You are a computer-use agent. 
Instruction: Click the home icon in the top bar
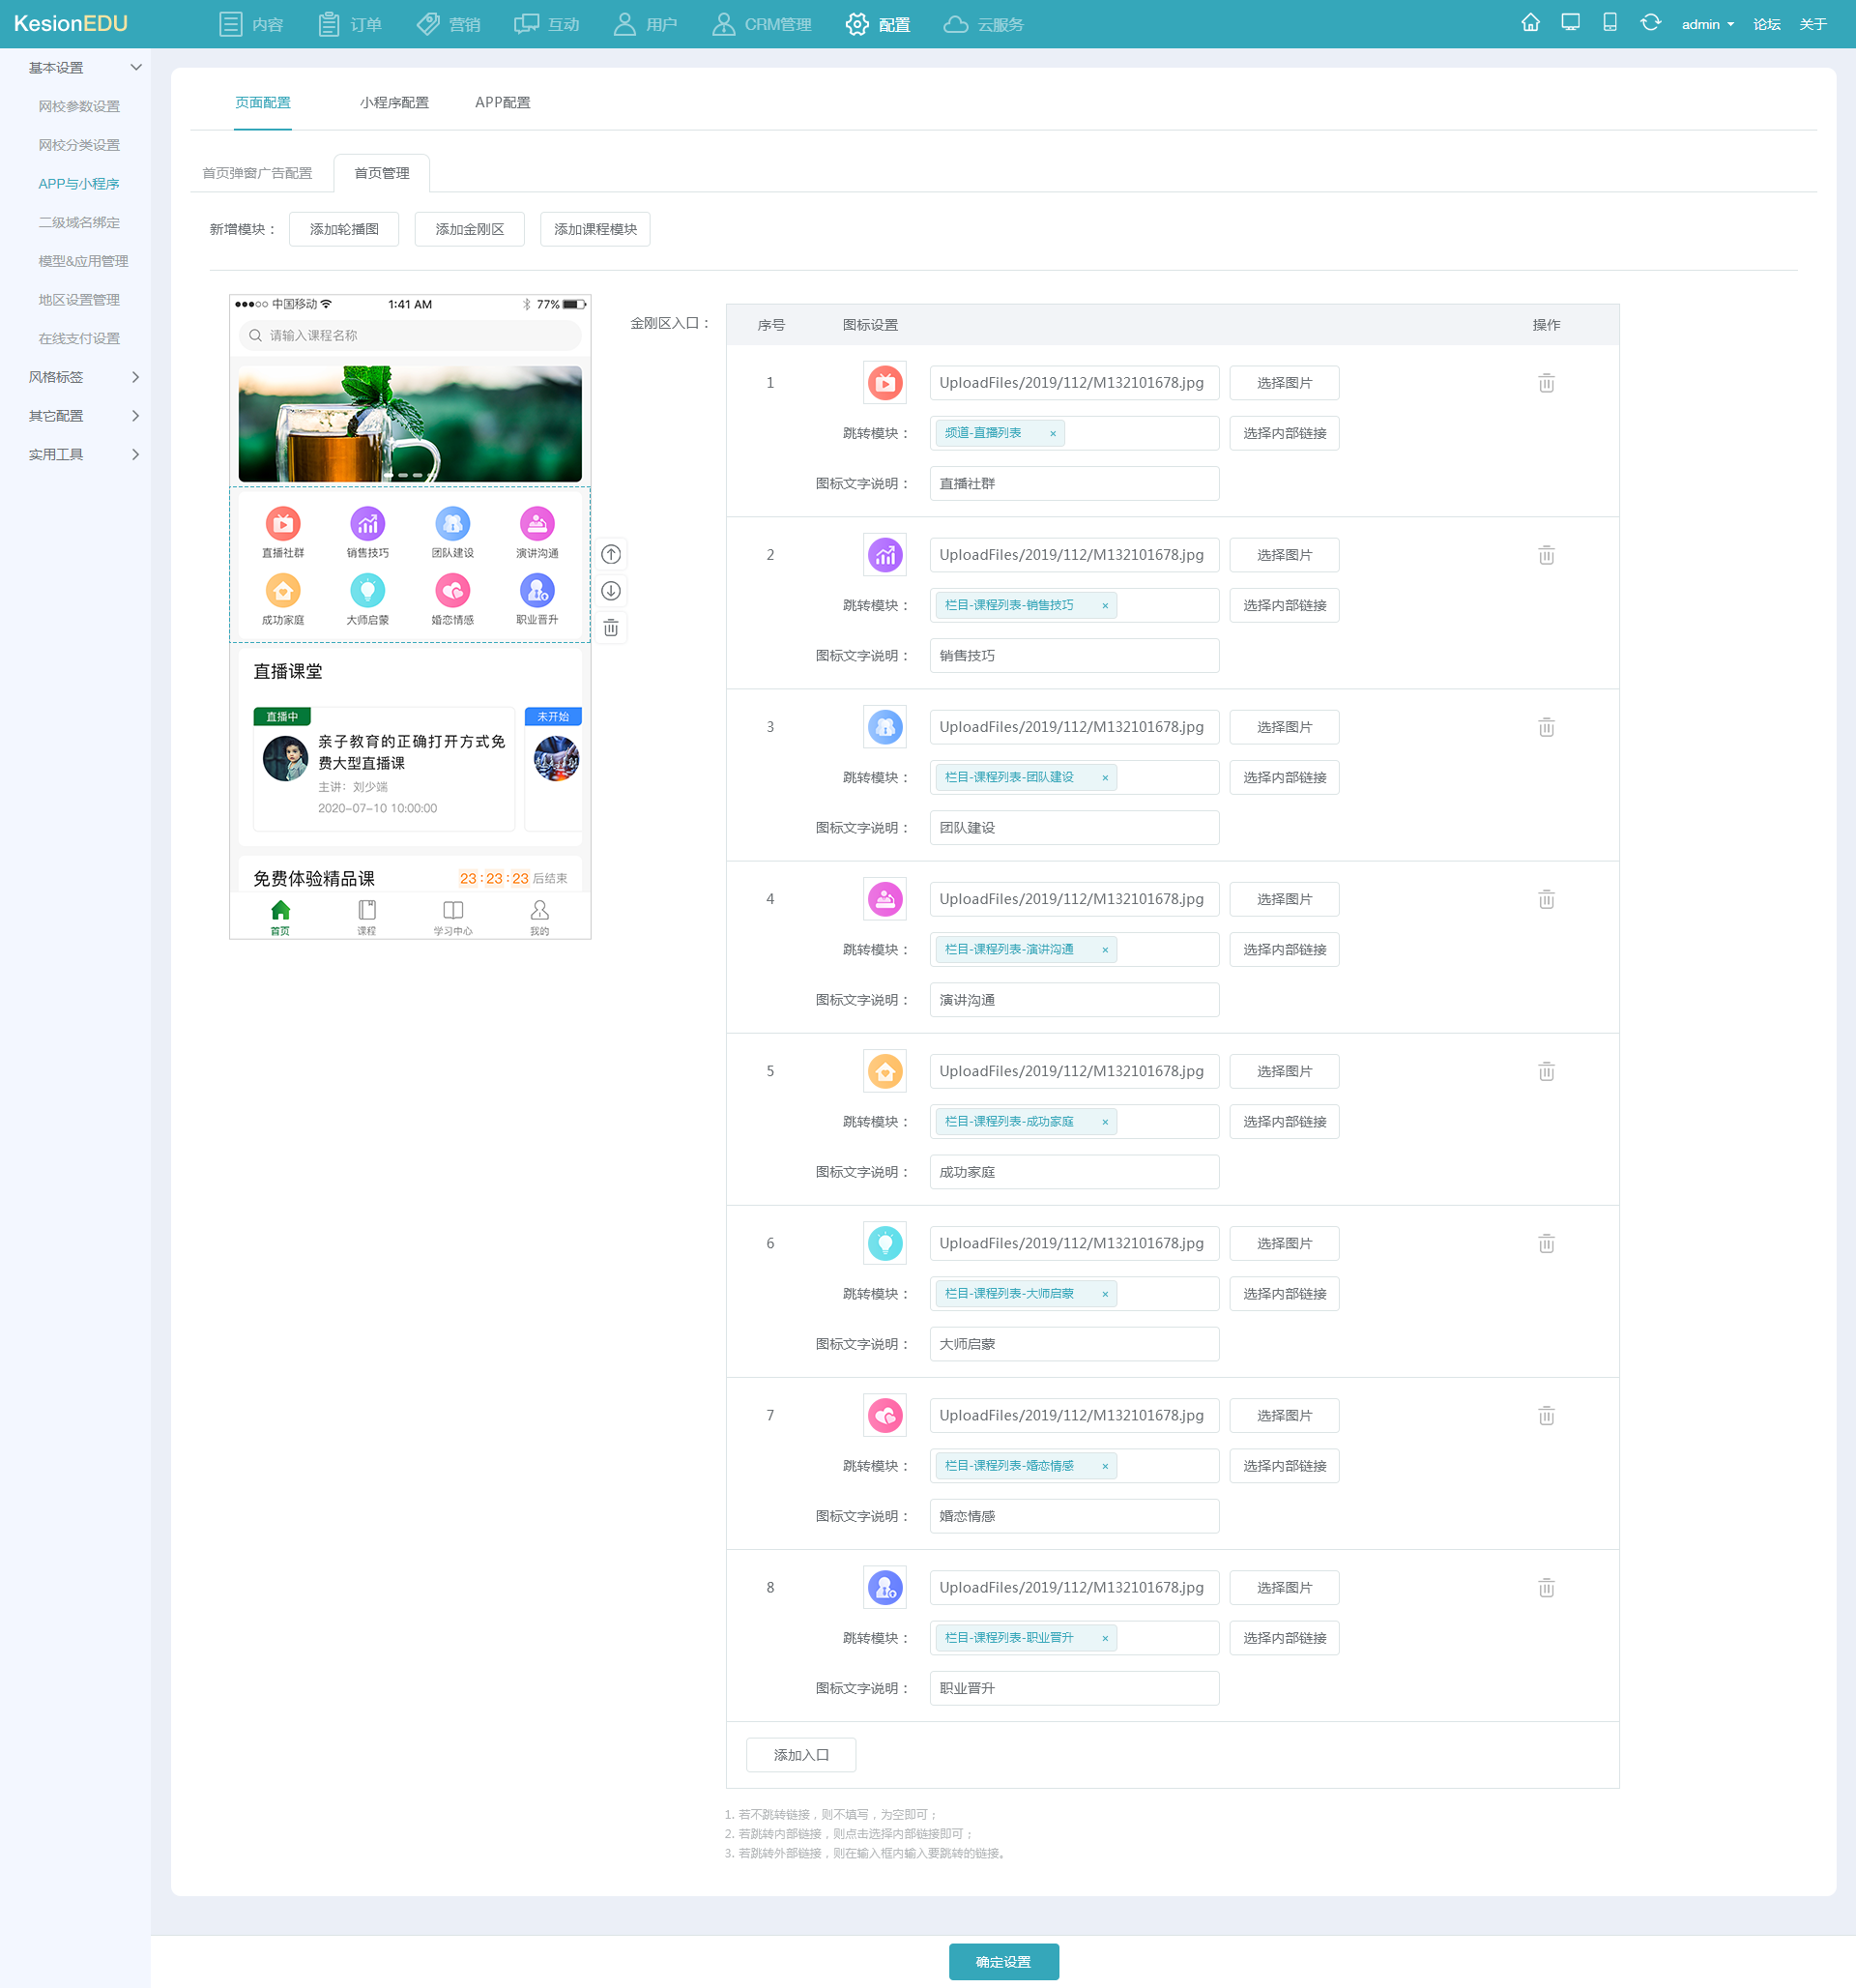pos(1530,21)
